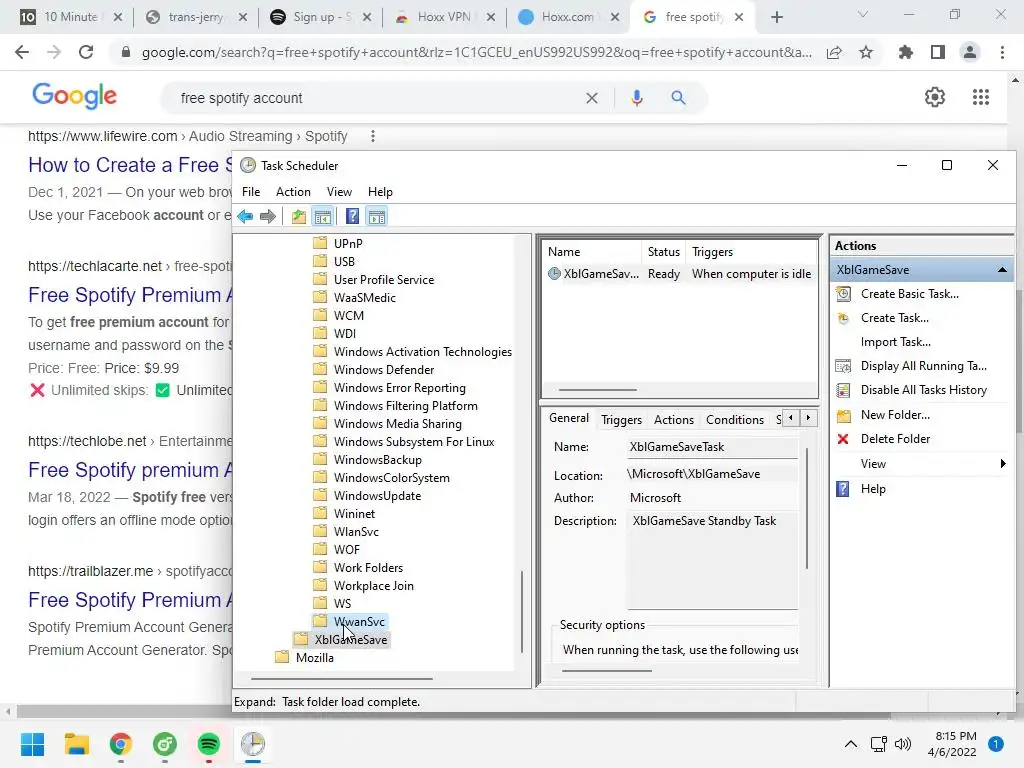Click the clock icon beside XblGameSave task row

(554, 274)
